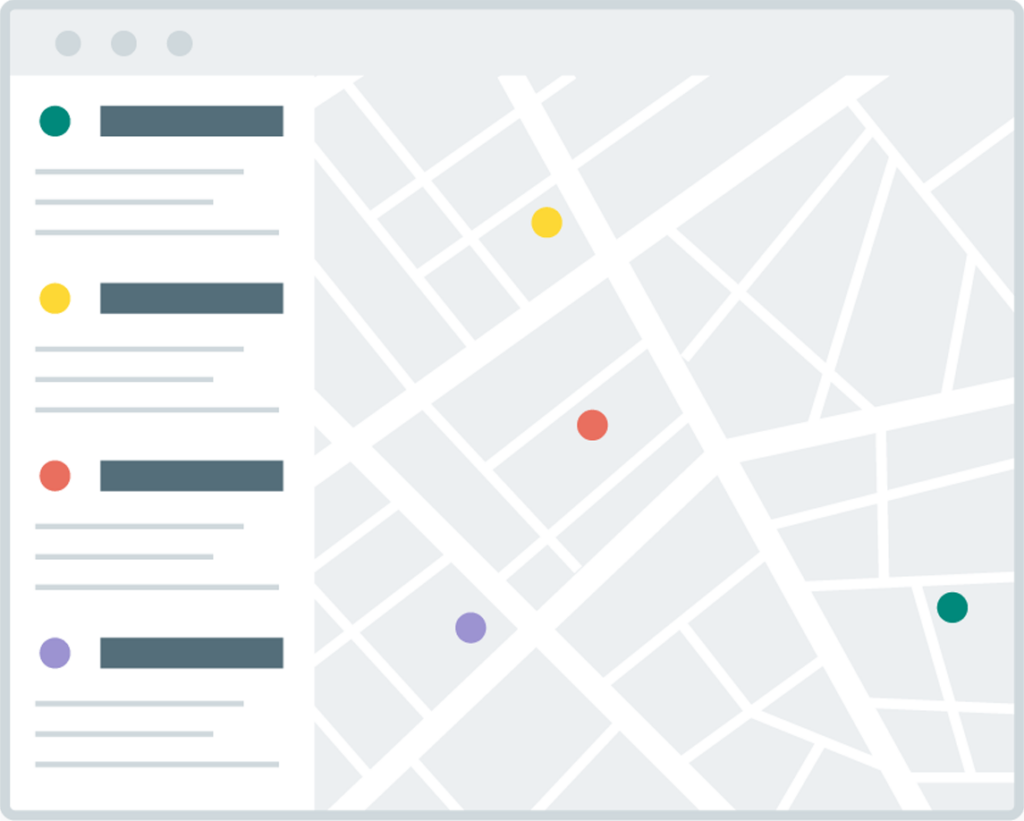Select the yellow pin on the map

[x=546, y=223]
